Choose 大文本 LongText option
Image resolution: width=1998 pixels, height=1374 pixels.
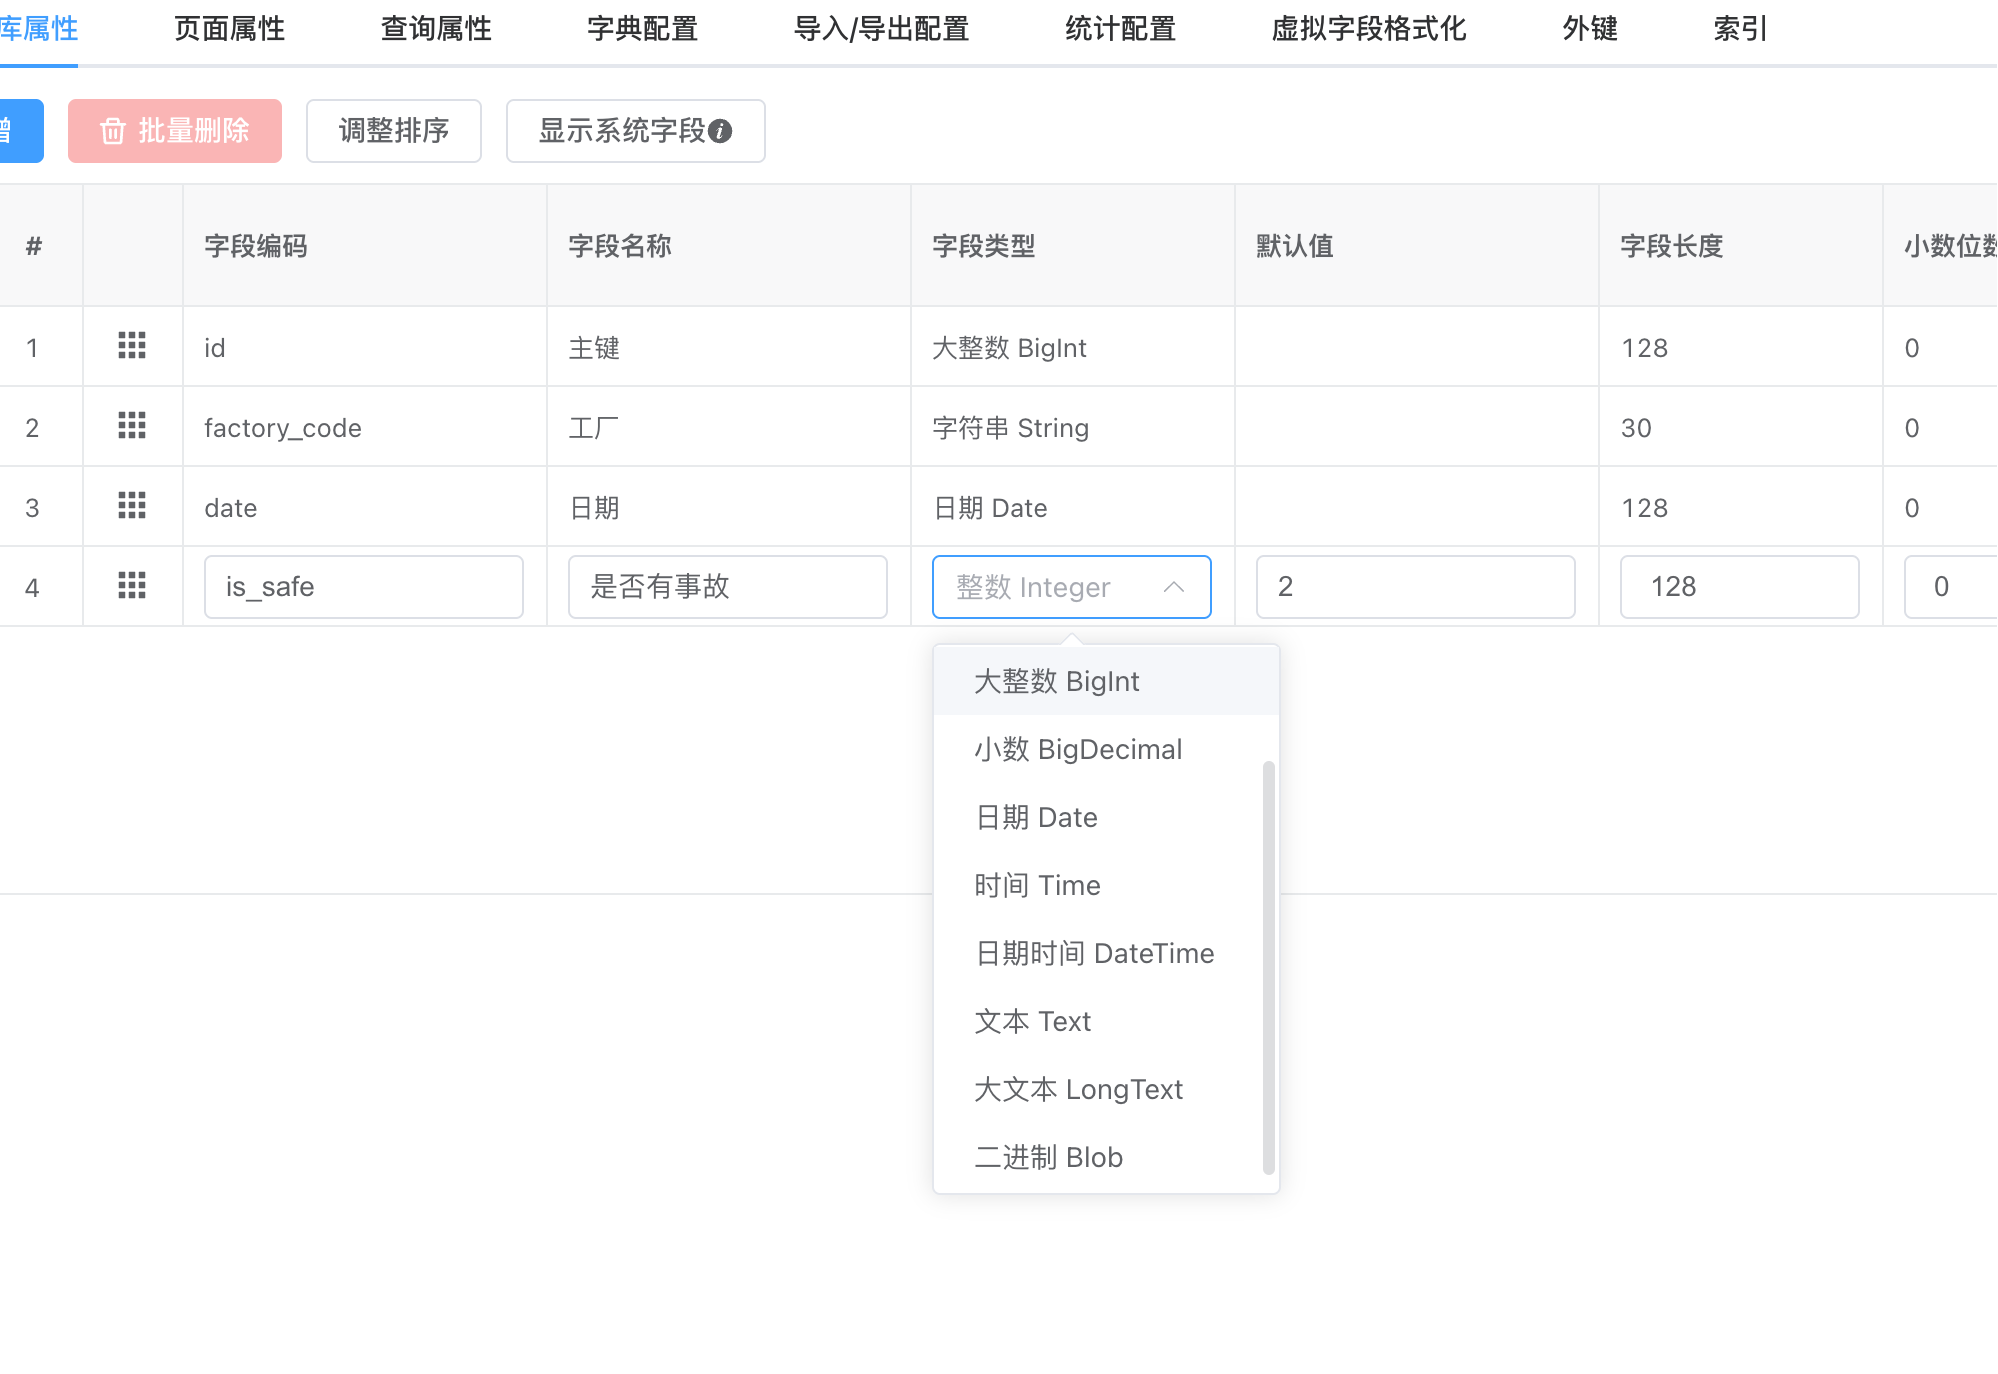click(1078, 1089)
